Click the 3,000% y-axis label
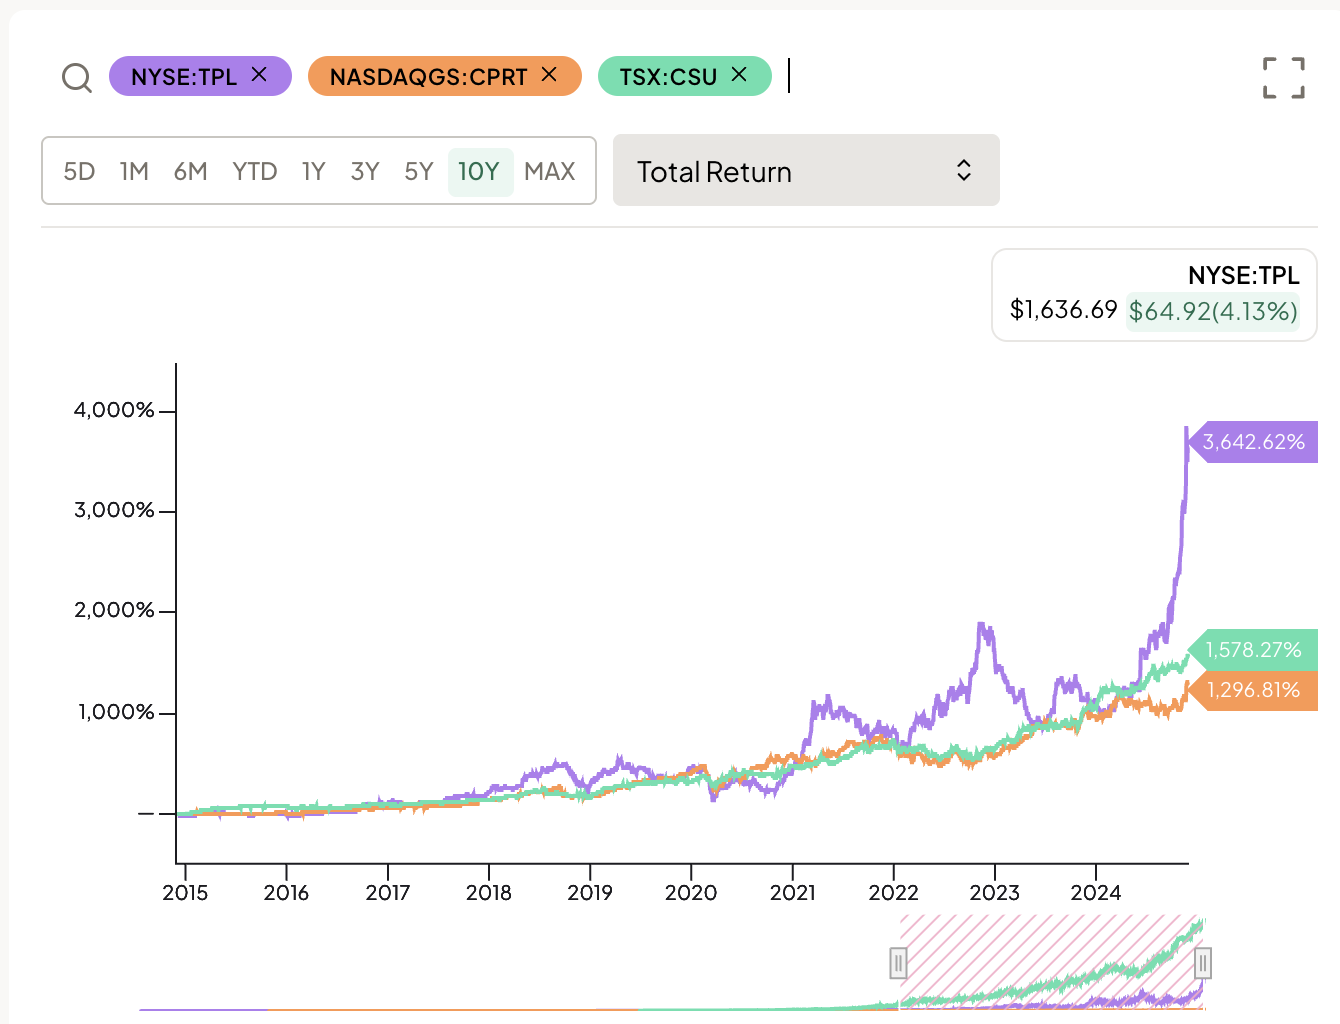1340x1024 pixels. (114, 510)
